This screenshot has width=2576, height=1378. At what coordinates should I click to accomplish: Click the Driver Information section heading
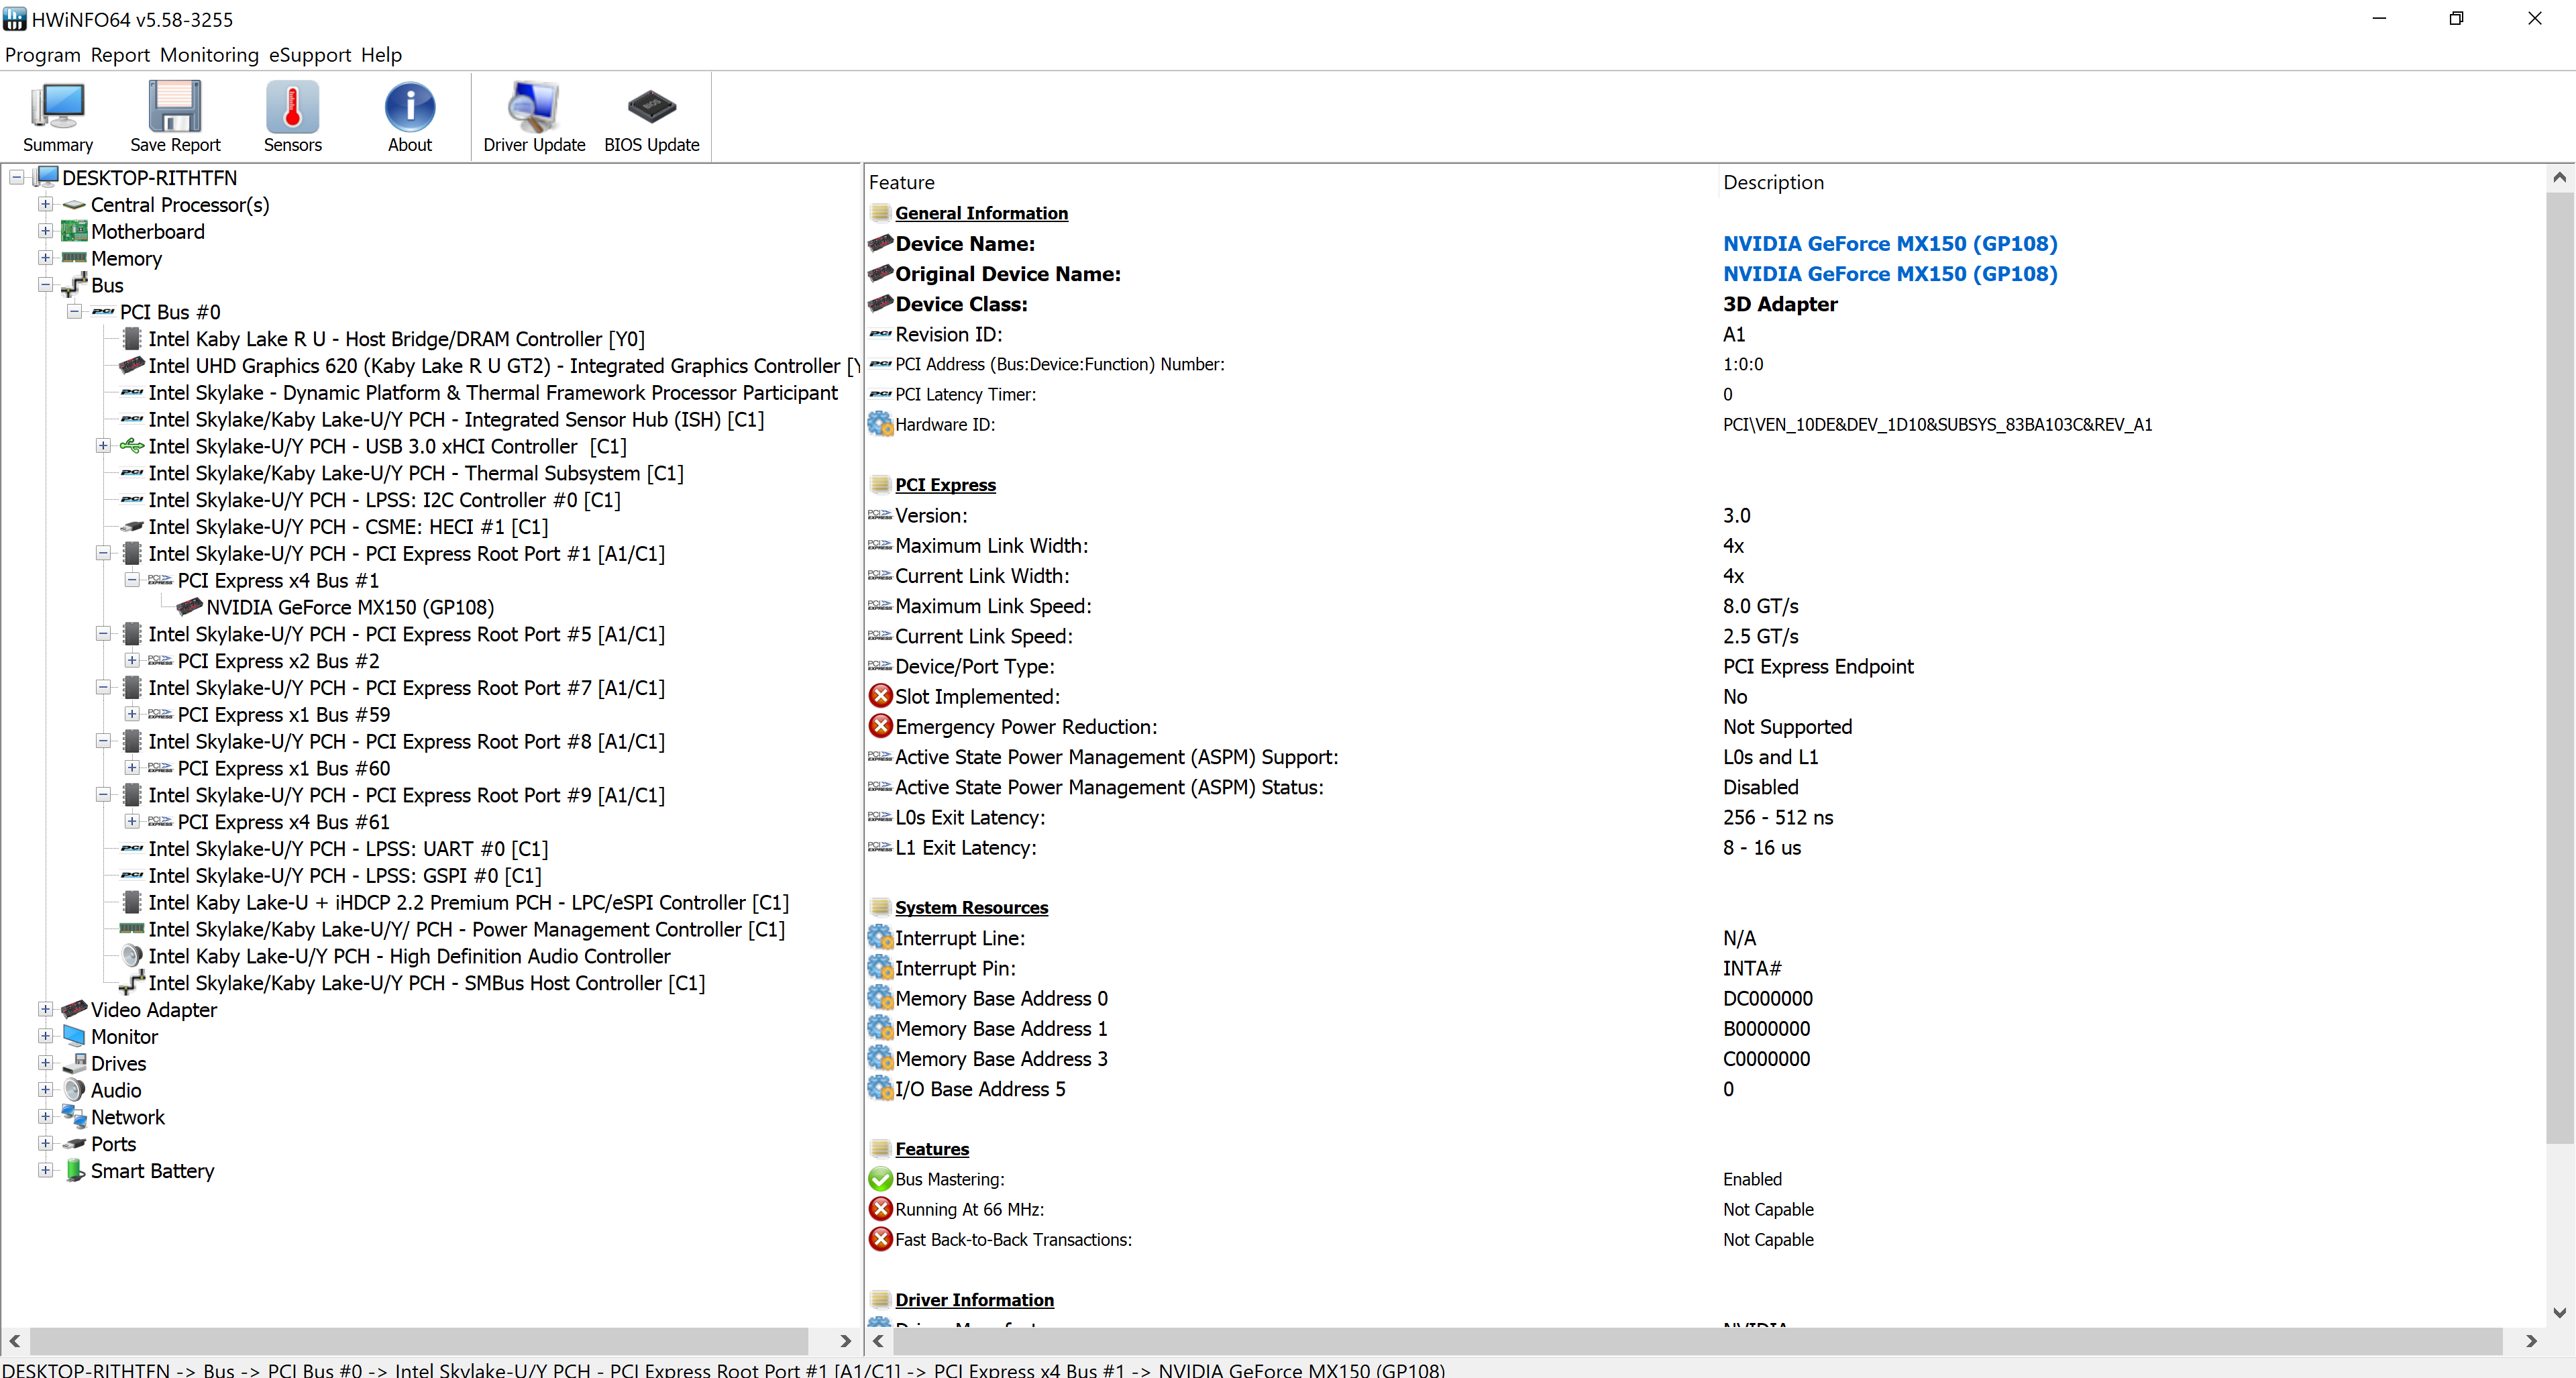tap(974, 1301)
